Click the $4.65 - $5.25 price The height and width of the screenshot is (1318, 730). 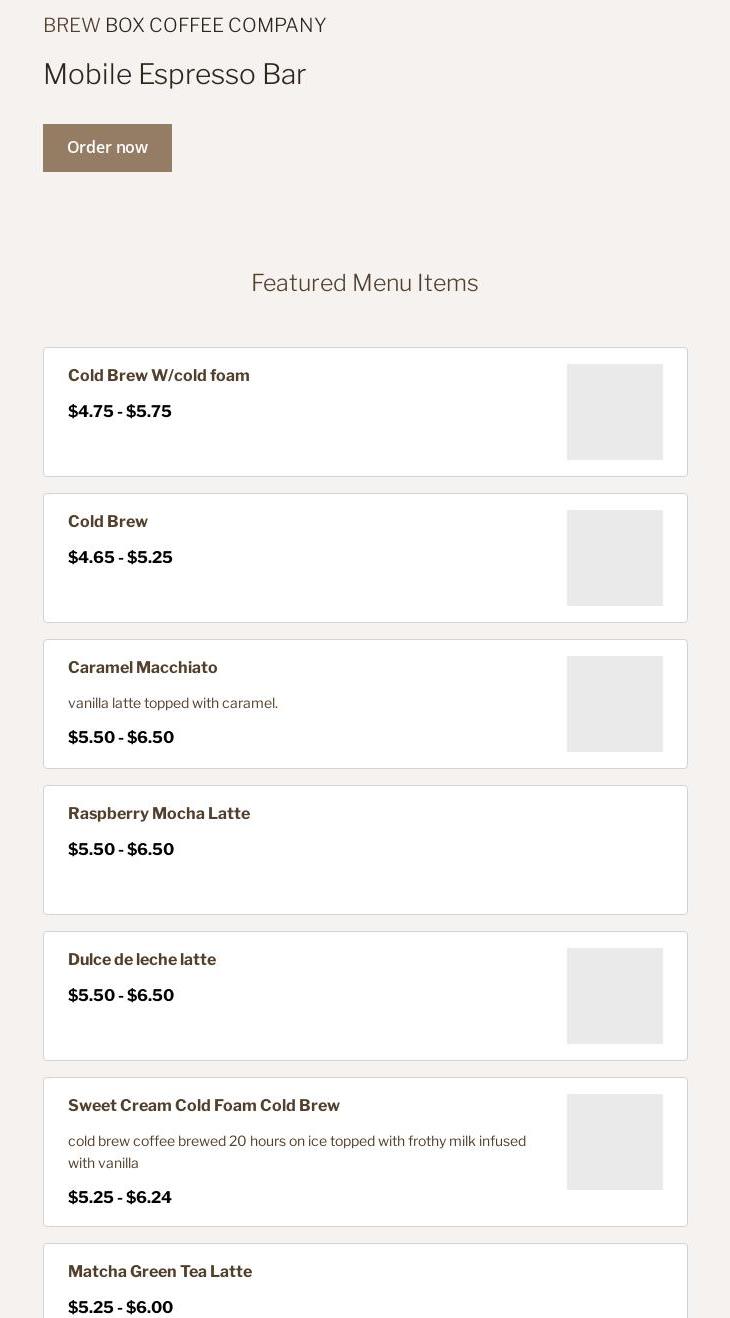120,558
